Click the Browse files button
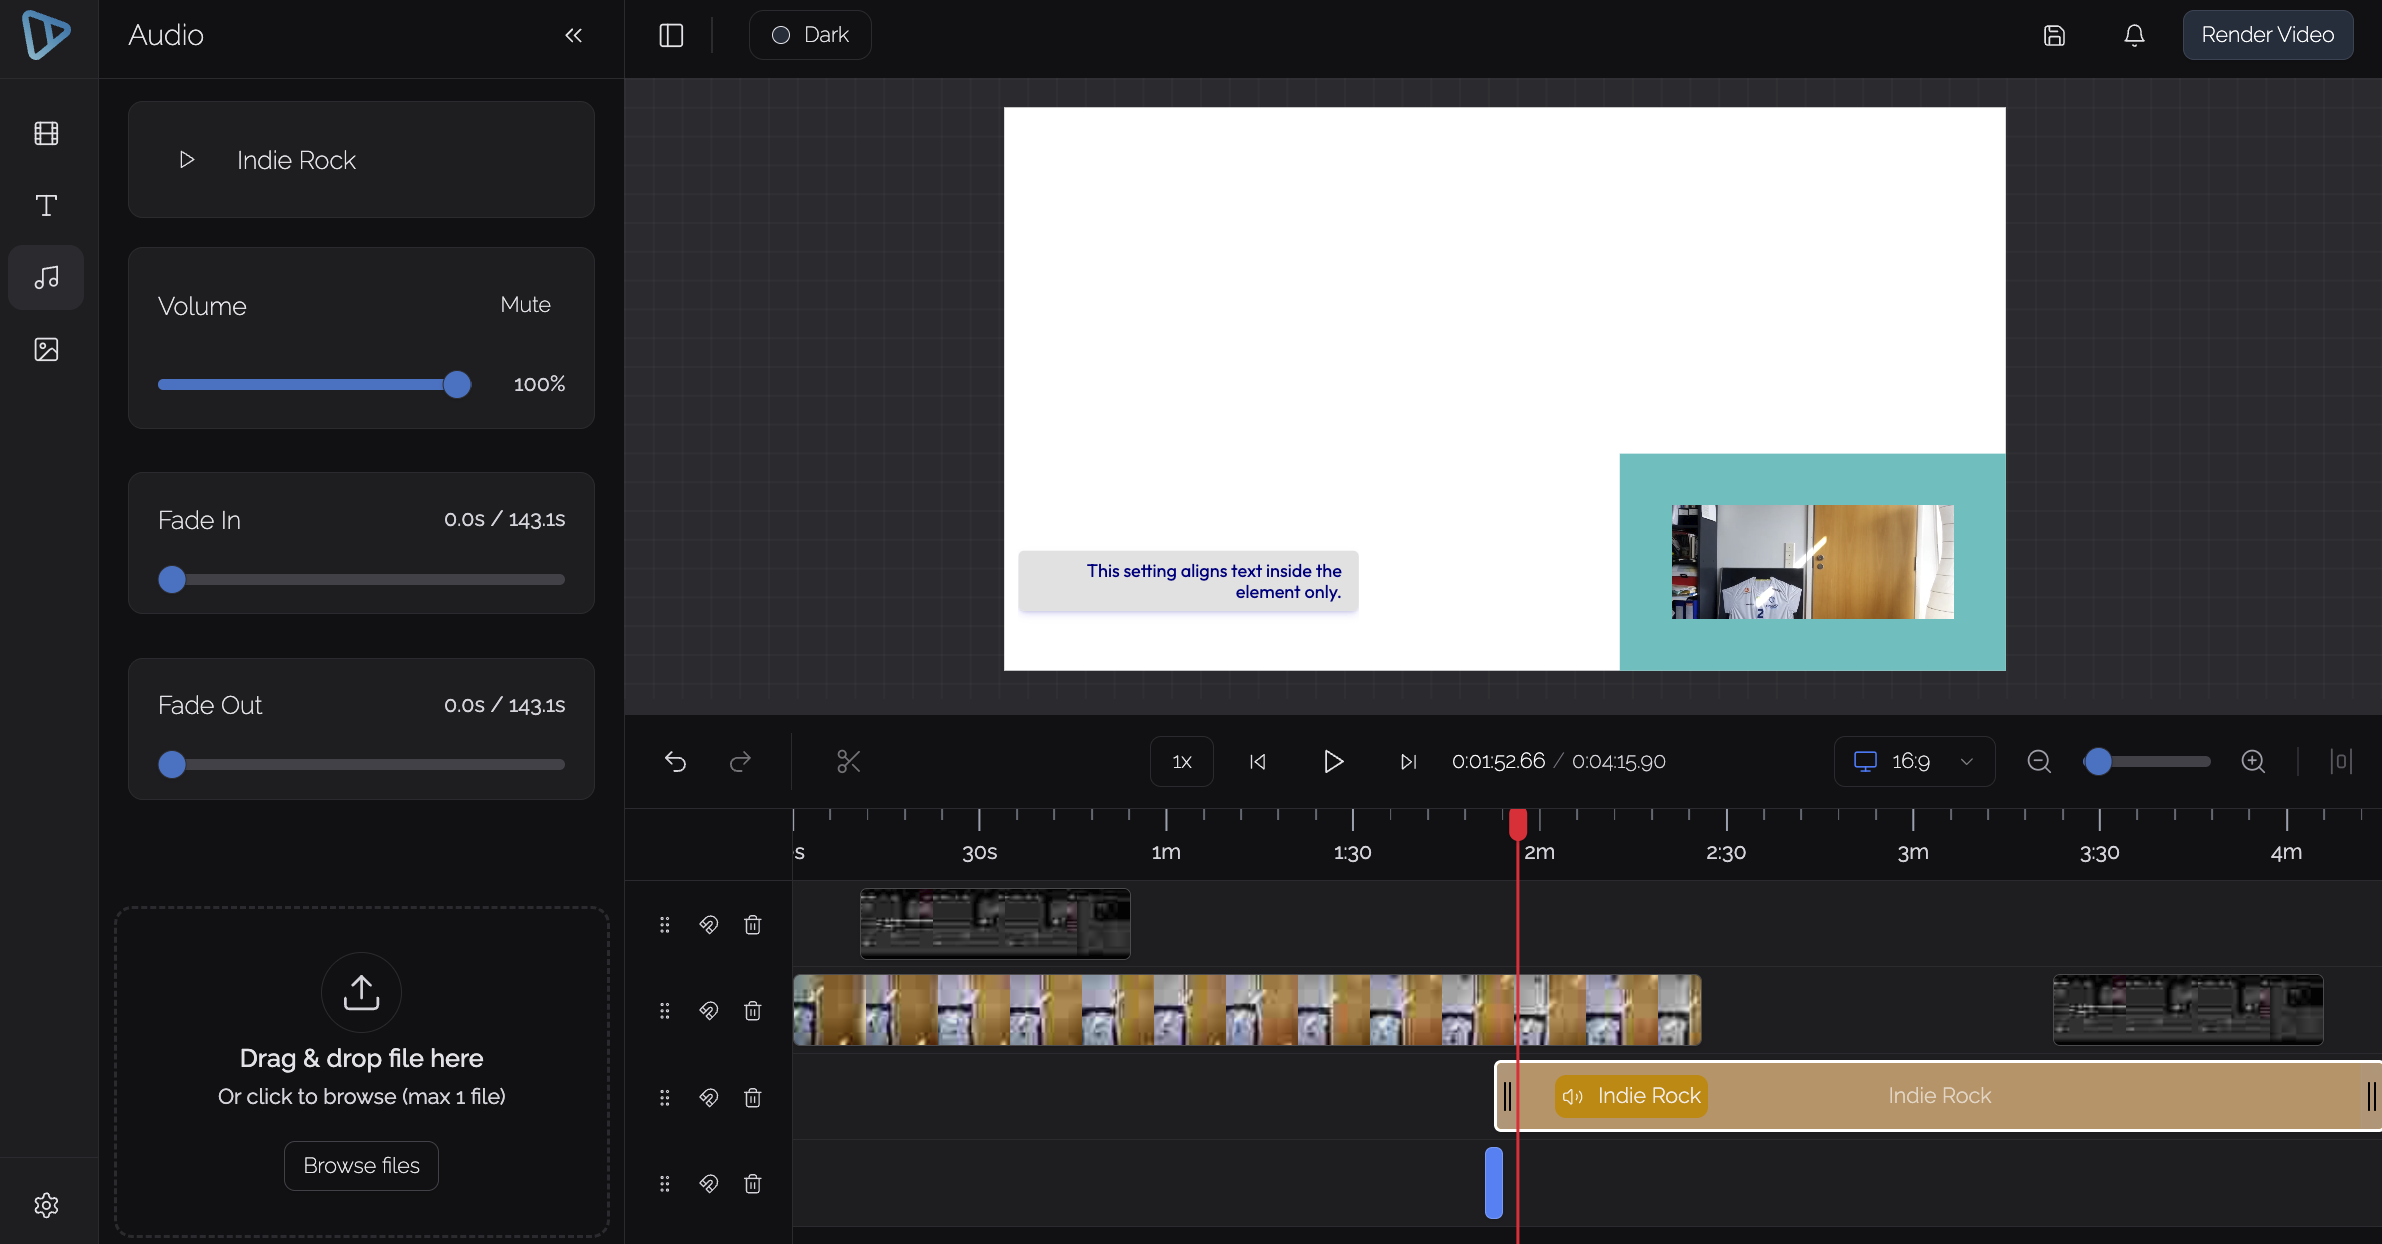Image resolution: width=2382 pixels, height=1244 pixels. (361, 1166)
